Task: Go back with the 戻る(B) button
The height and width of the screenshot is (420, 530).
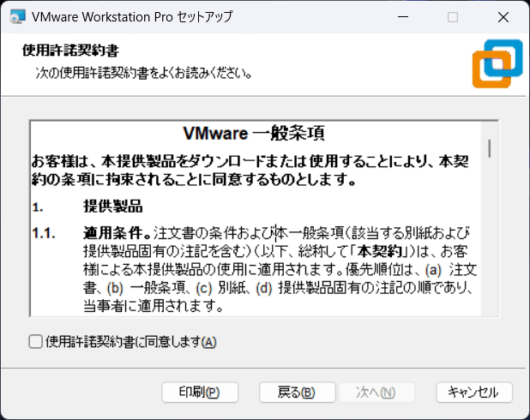Action: pos(297,392)
